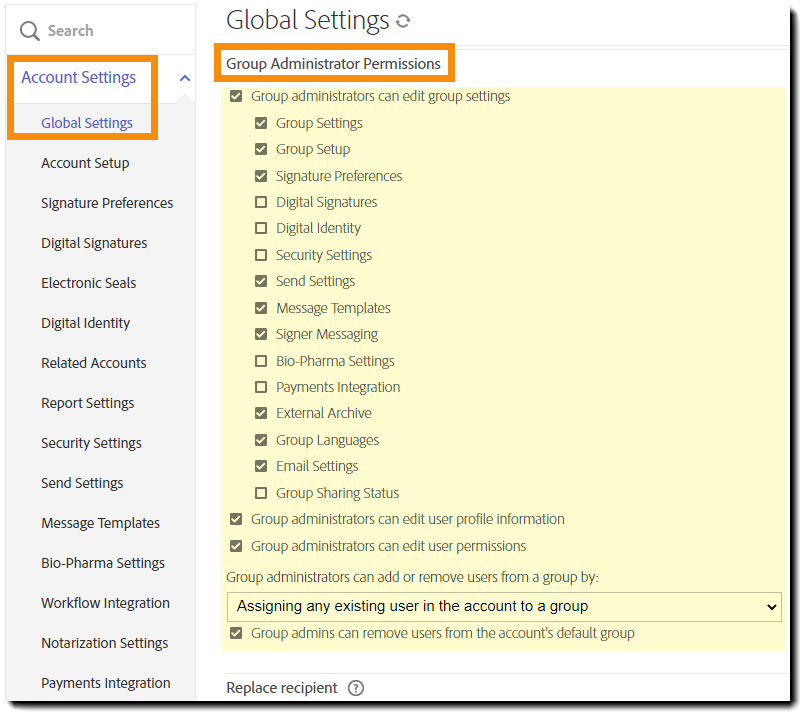
Task: Enable the Security Settings permission
Action: pos(261,255)
